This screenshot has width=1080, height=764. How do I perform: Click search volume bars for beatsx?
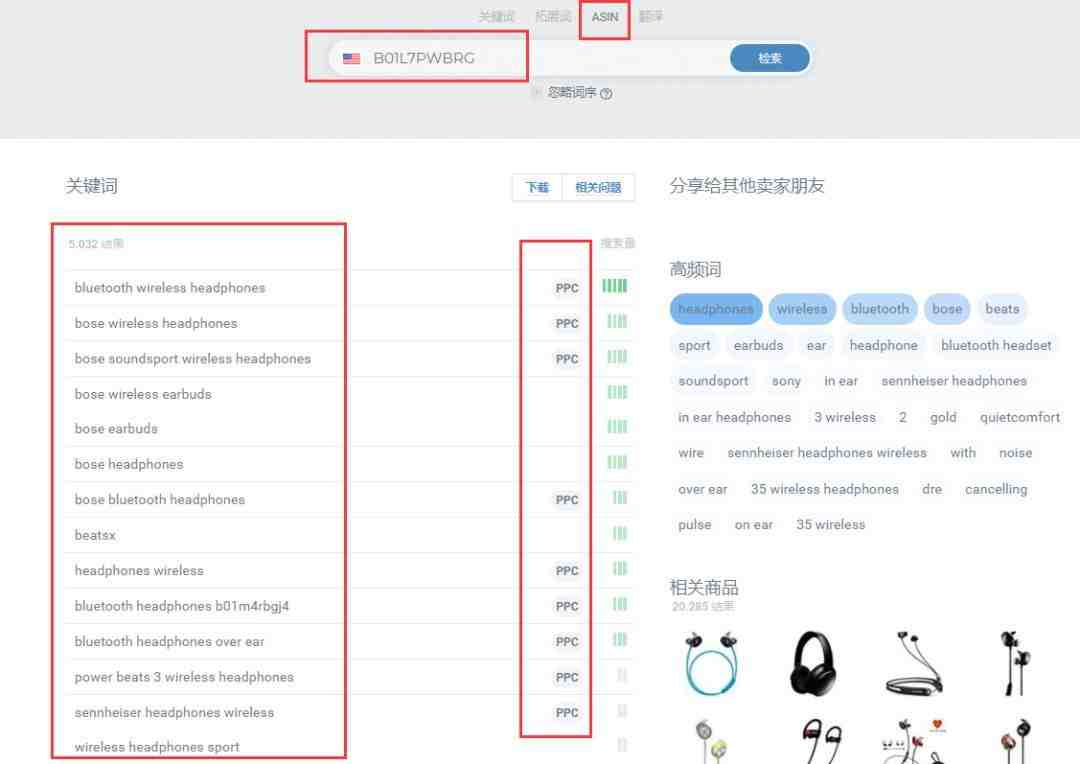619,534
